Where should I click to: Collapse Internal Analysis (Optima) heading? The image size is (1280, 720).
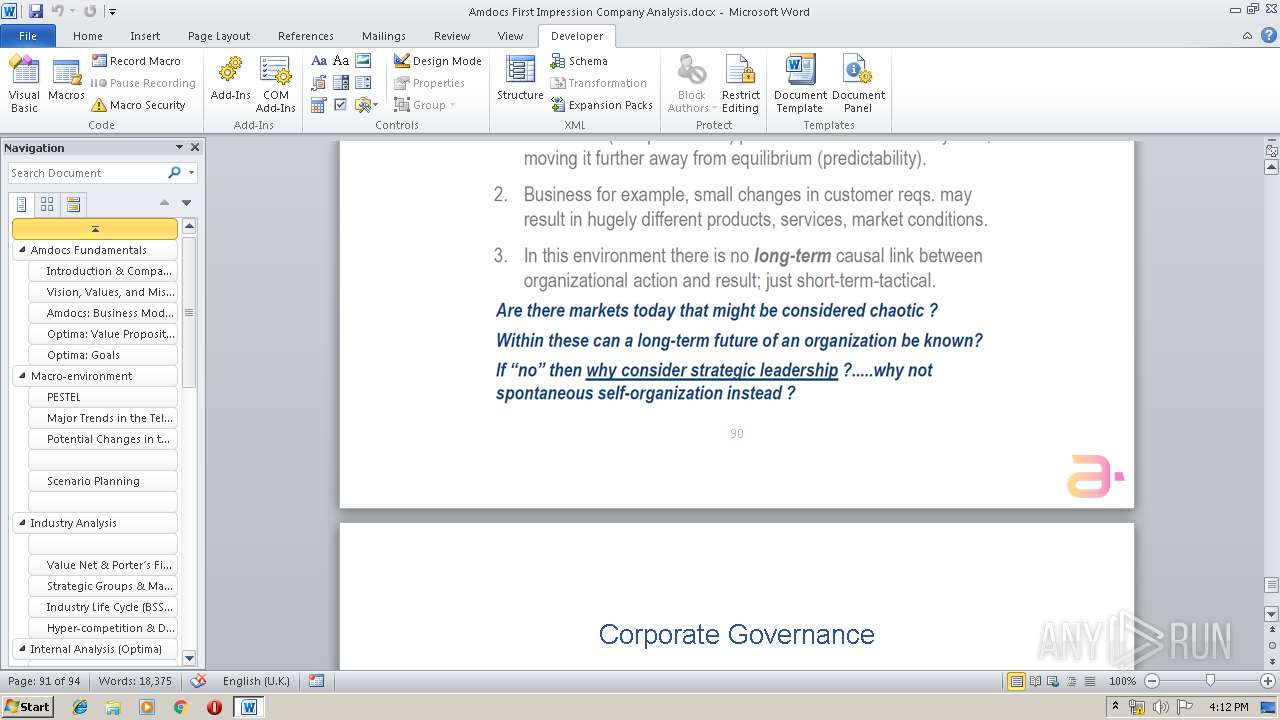[x=23, y=649]
